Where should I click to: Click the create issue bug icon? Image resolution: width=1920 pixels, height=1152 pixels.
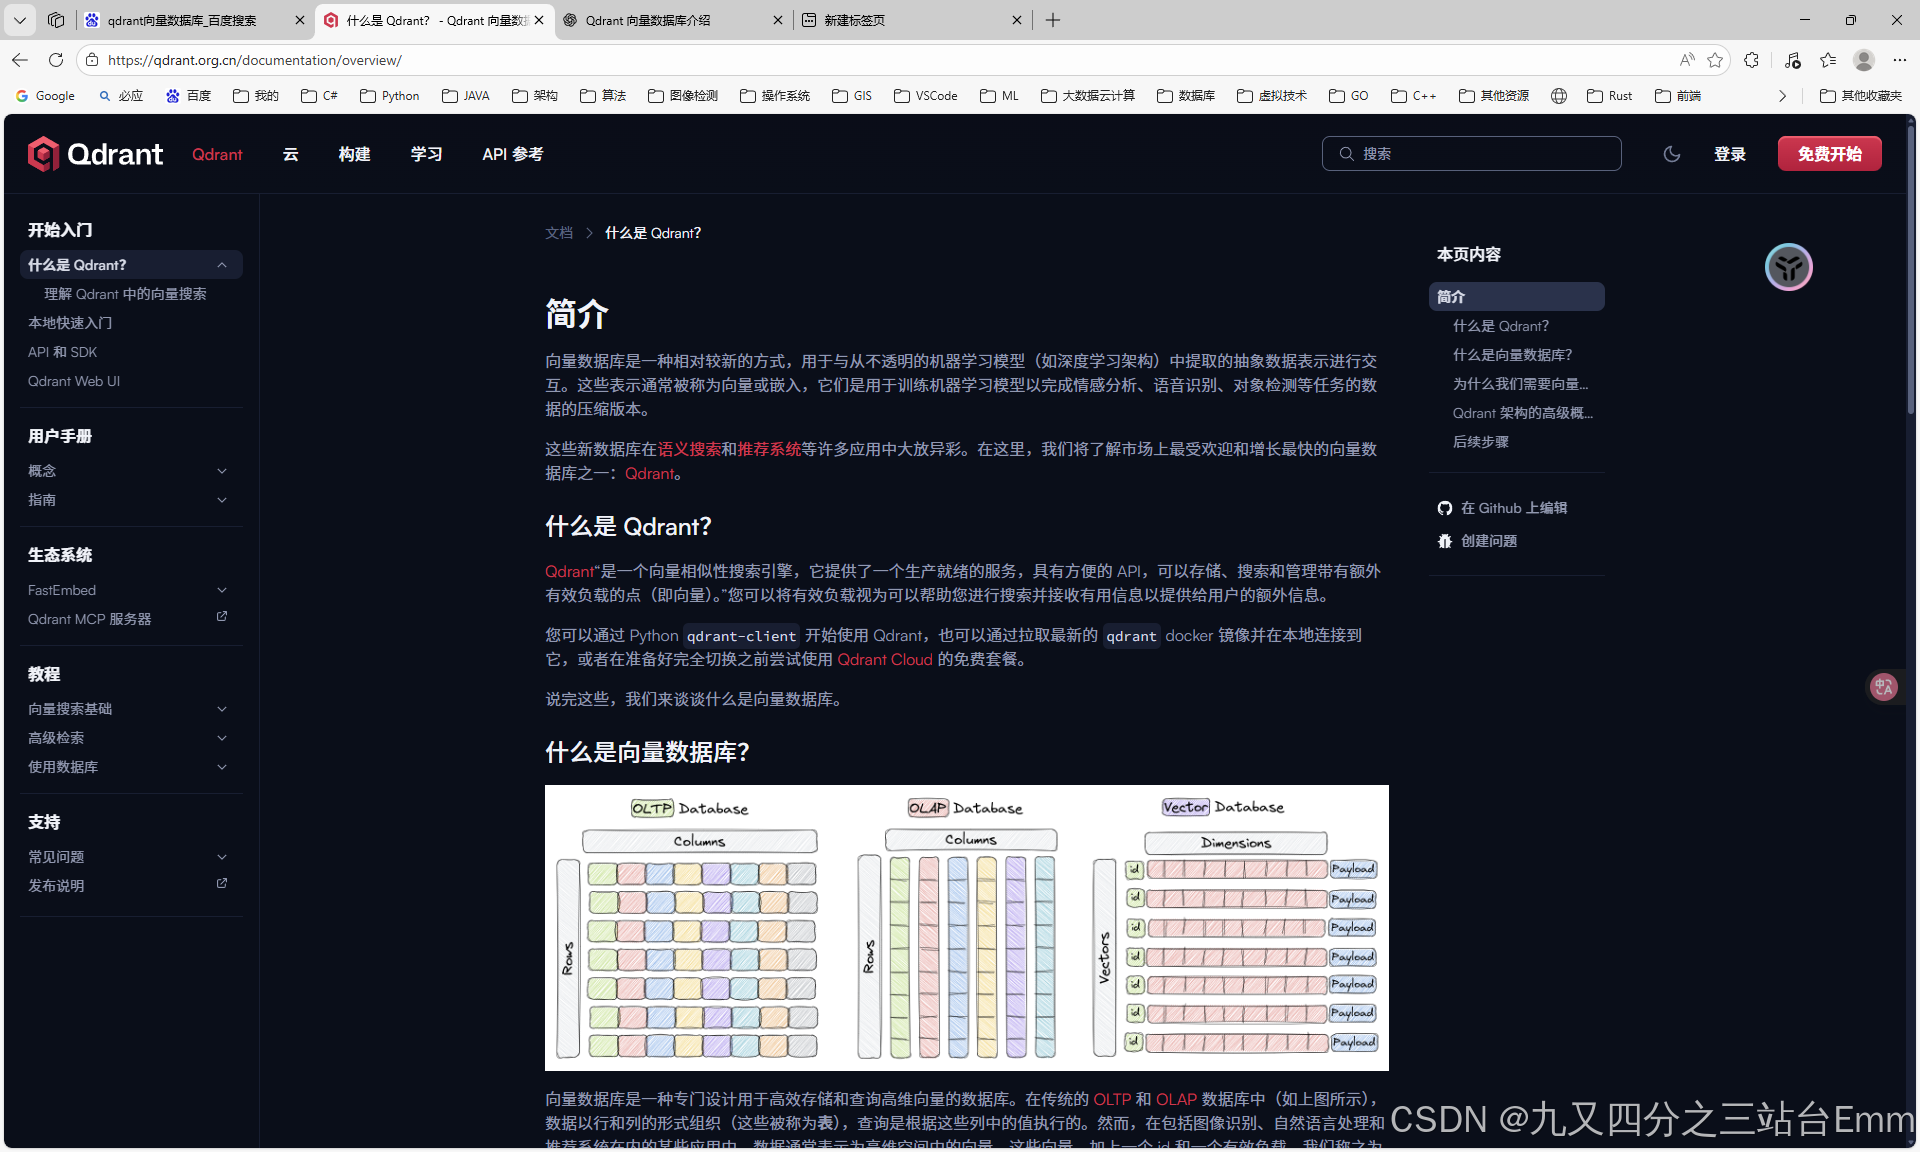[1444, 541]
